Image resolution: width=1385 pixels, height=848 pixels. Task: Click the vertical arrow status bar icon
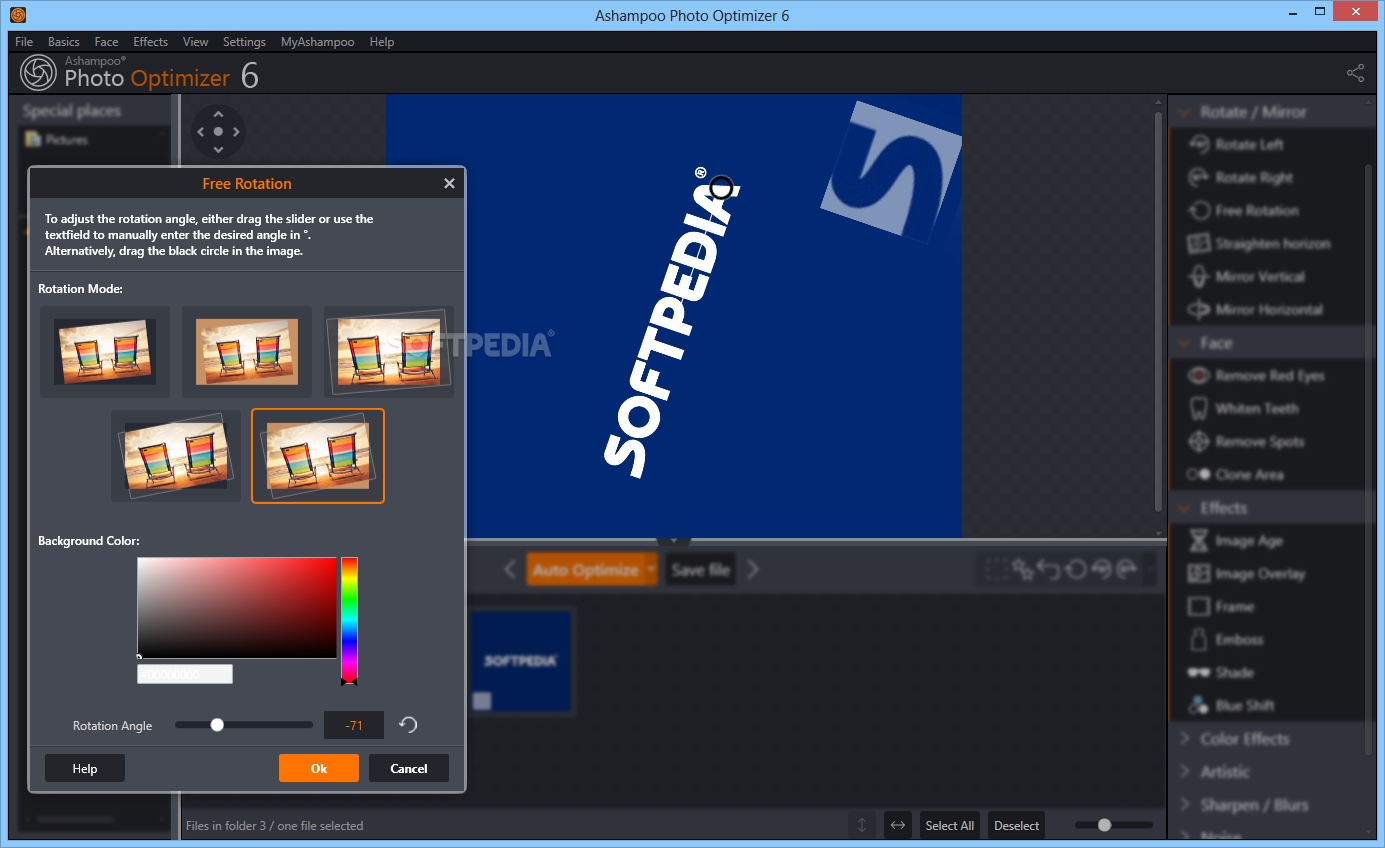tap(862, 825)
